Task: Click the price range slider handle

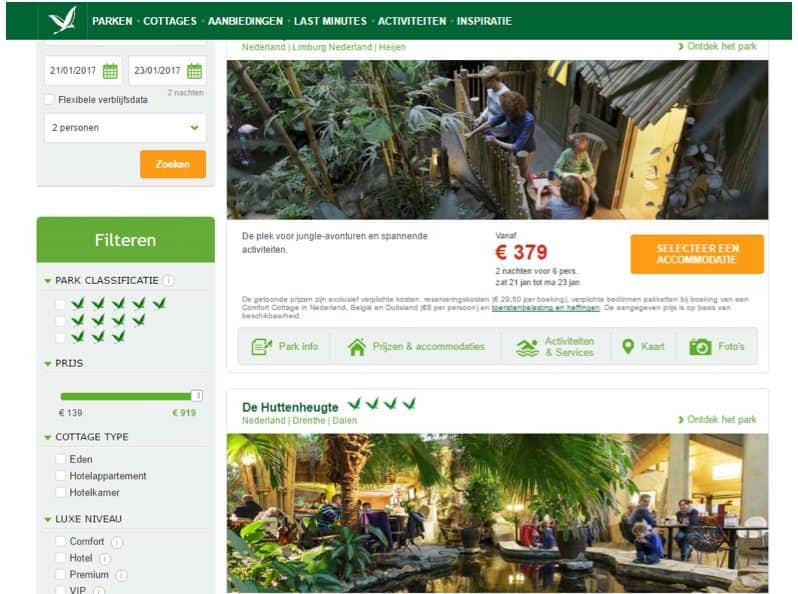Action: [x=196, y=395]
